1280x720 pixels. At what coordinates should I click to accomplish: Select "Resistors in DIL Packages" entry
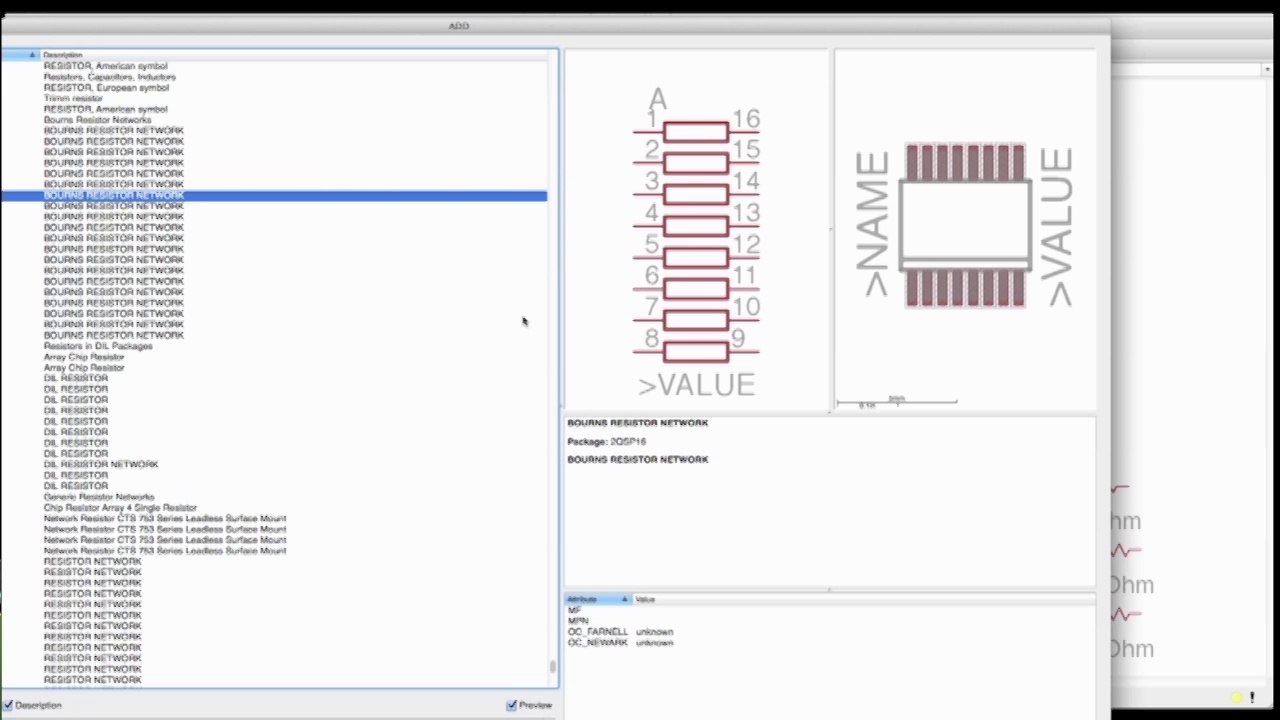click(x=98, y=346)
